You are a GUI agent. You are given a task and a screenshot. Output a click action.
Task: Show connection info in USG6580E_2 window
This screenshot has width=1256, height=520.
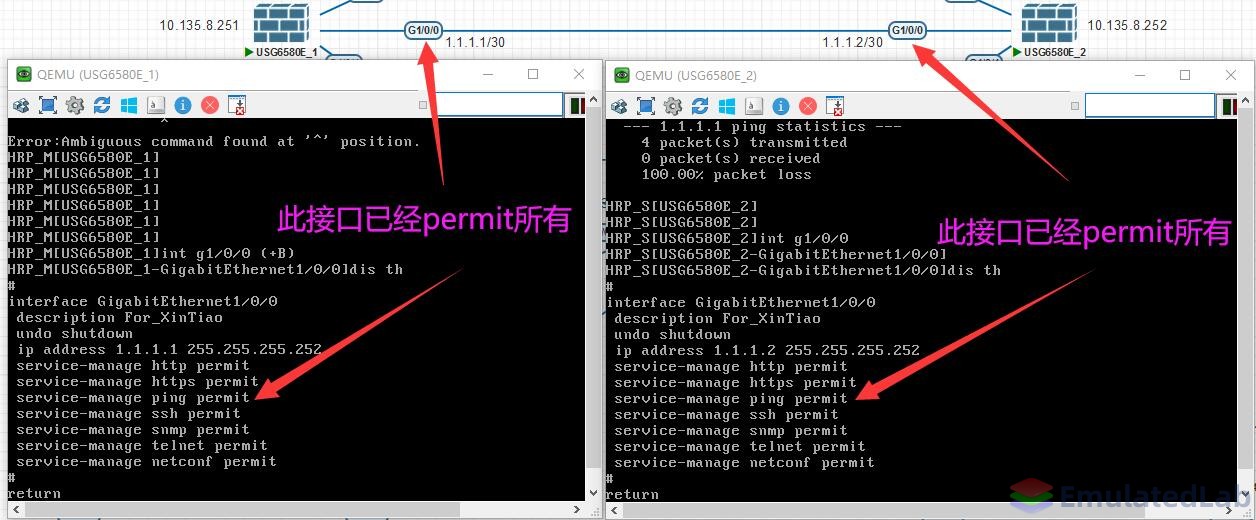(781, 106)
